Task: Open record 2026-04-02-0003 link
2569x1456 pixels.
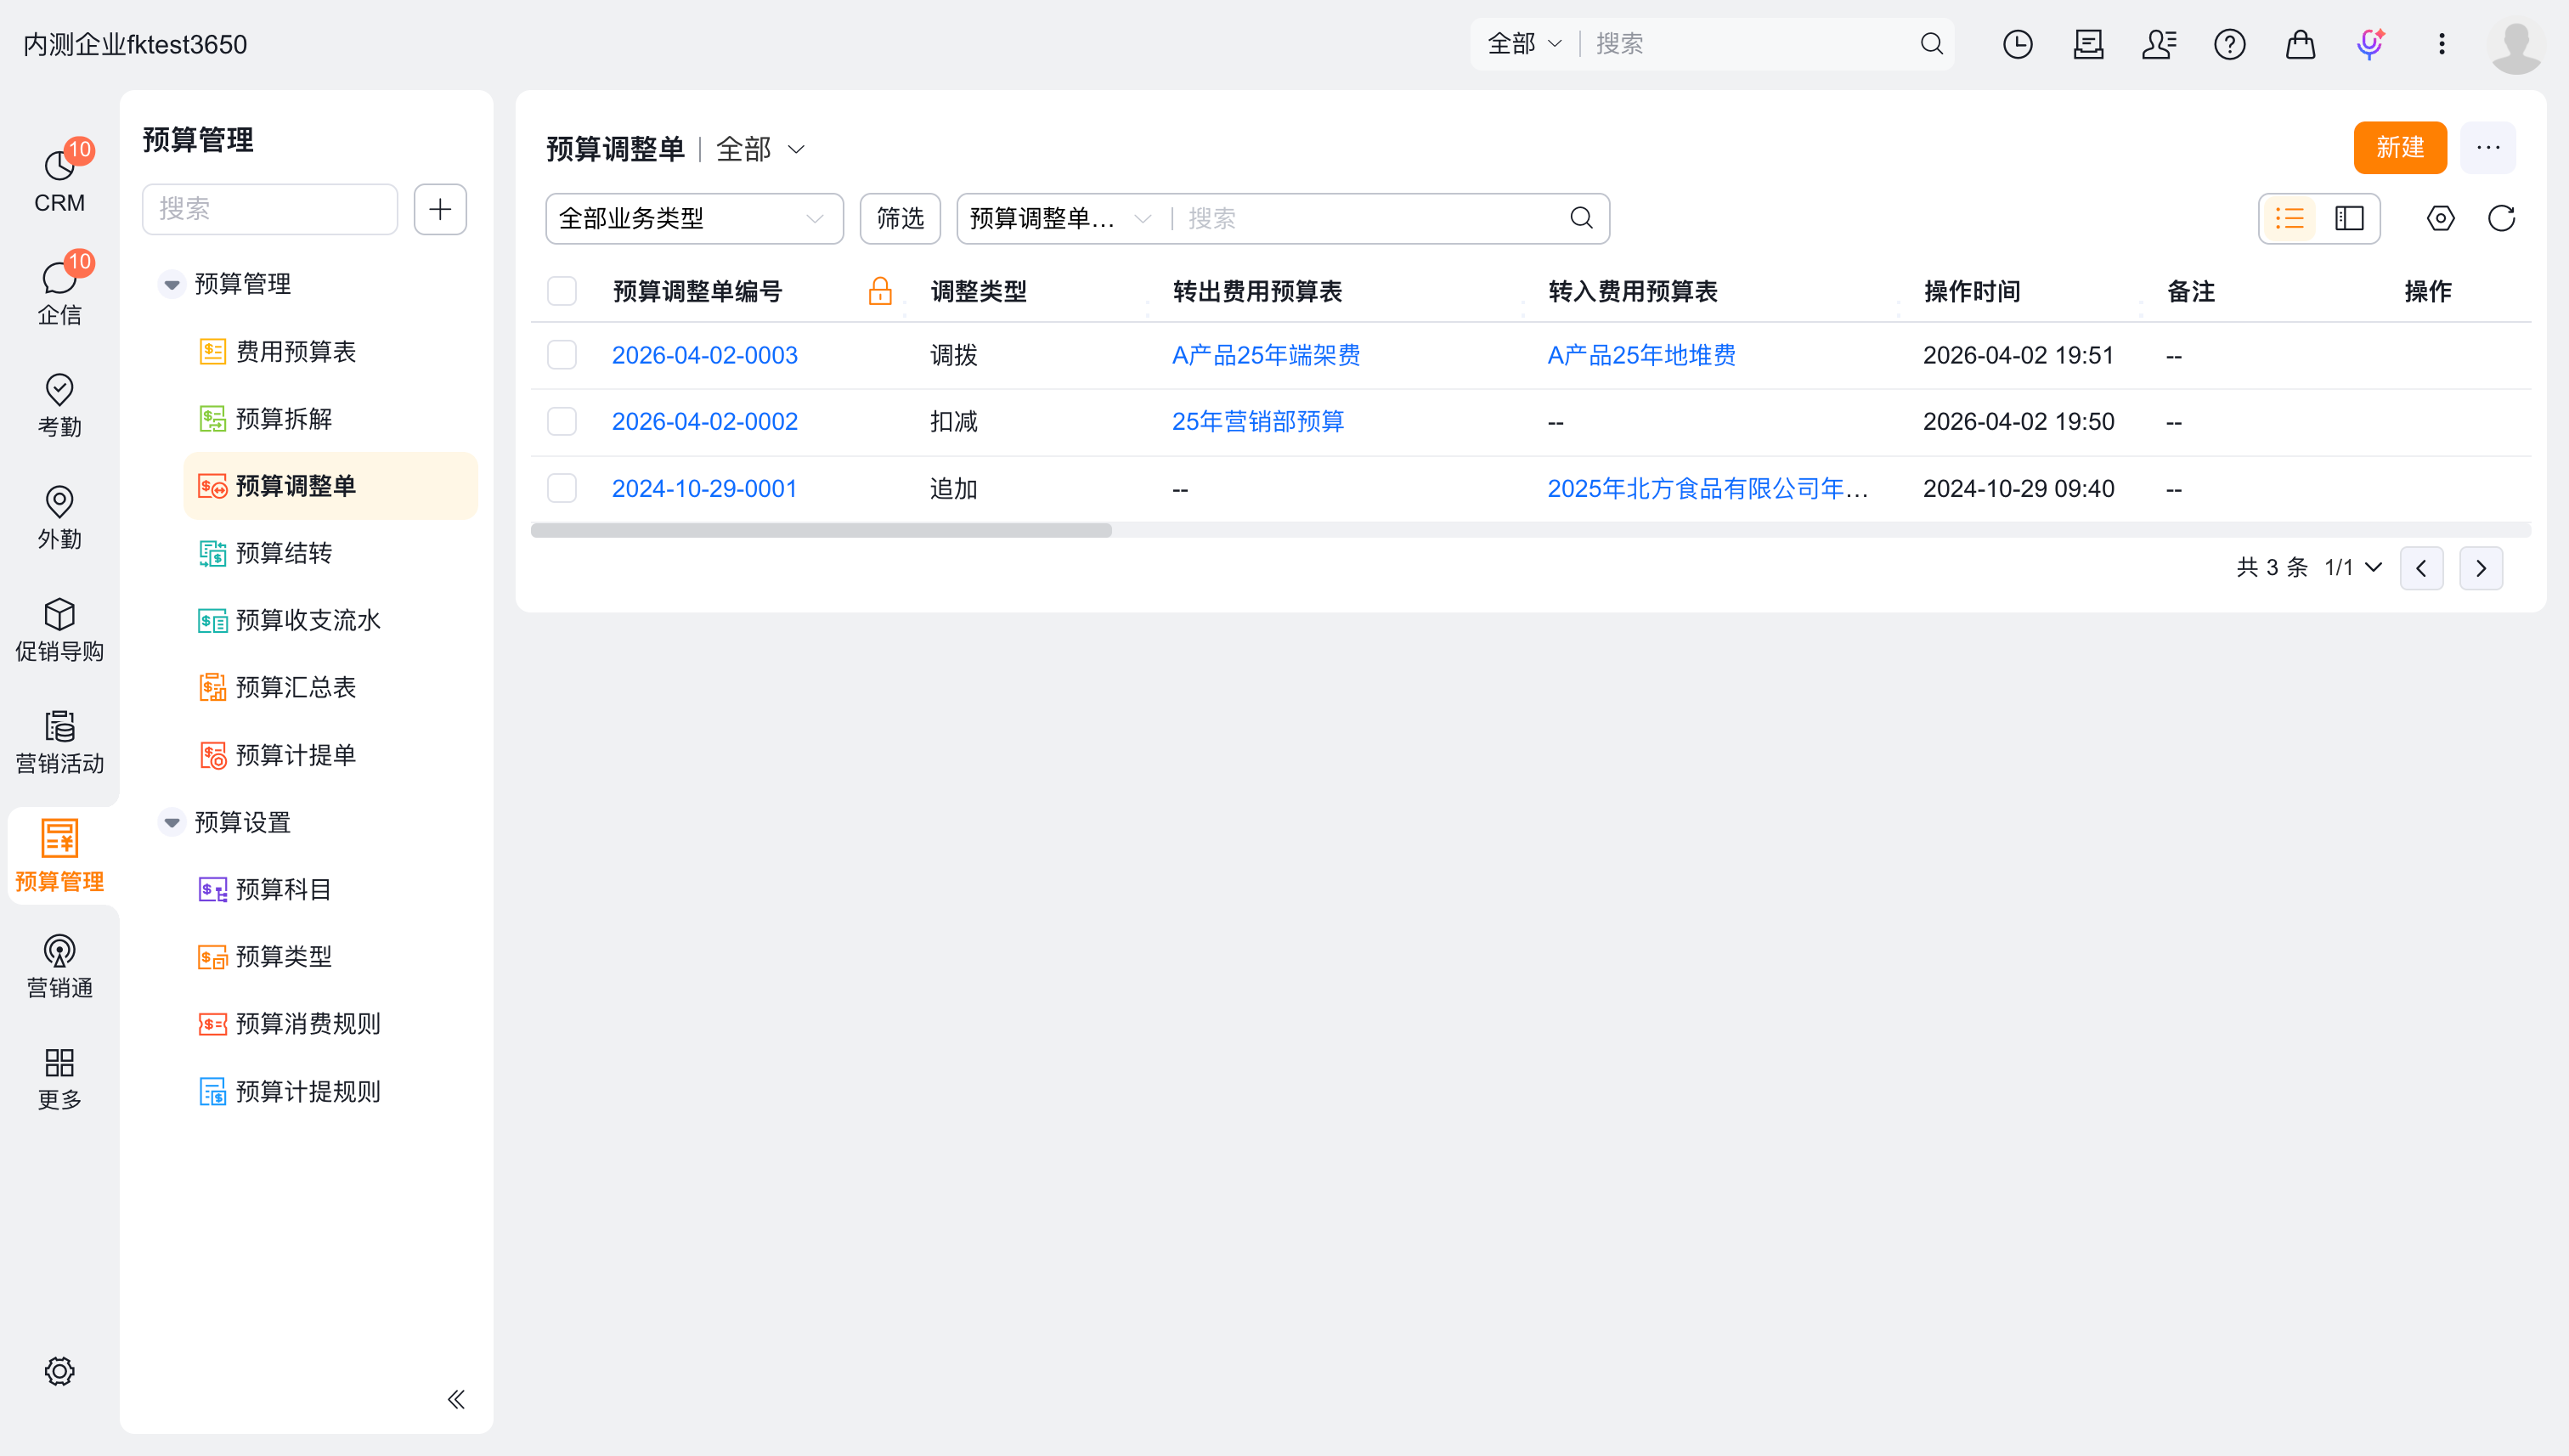Action: pos(705,355)
